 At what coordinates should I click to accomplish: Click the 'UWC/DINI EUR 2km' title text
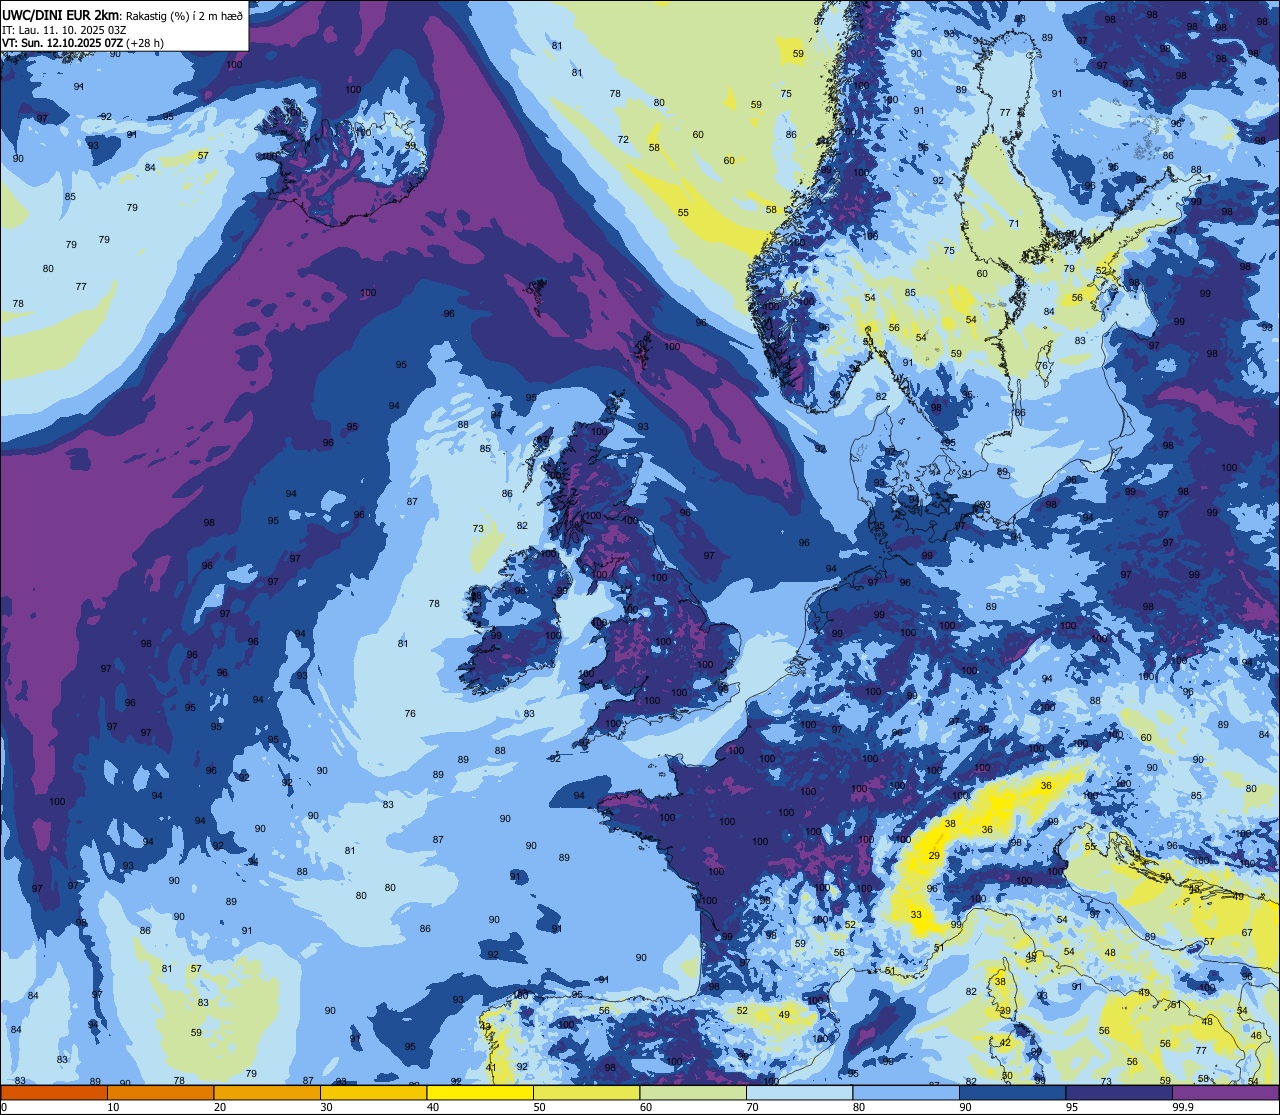(x=59, y=14)
